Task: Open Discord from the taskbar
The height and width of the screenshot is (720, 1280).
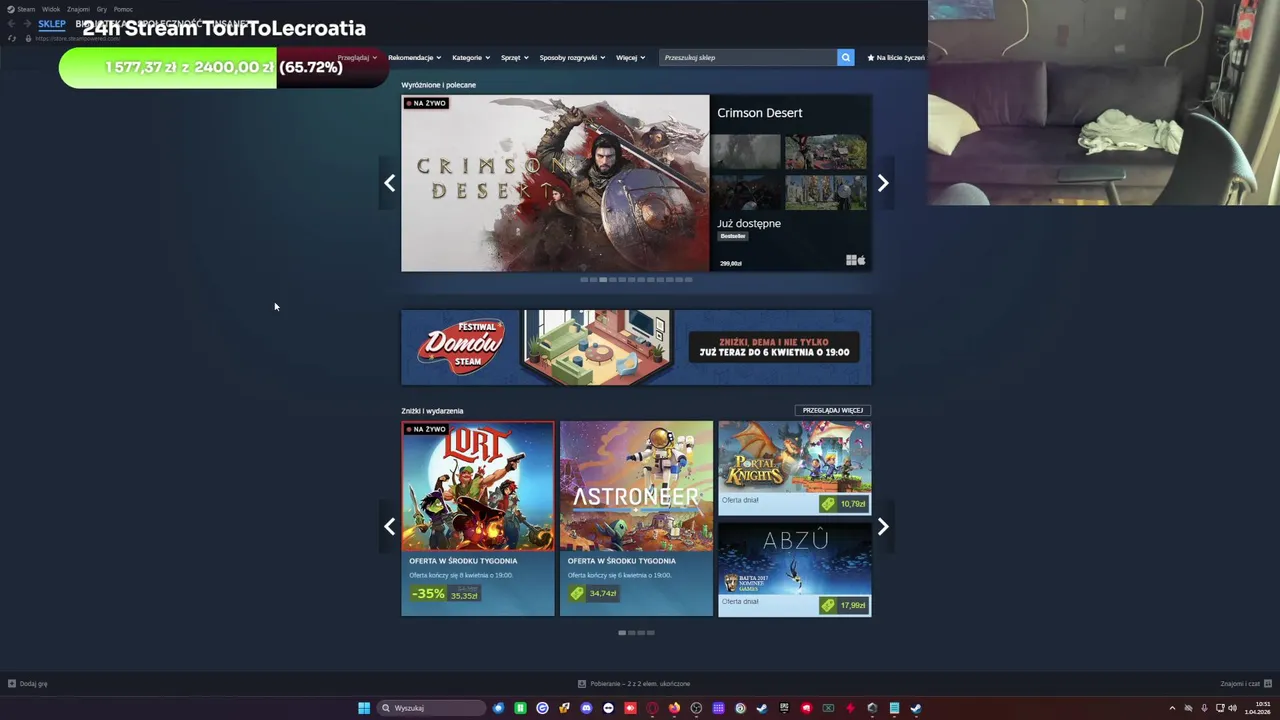Action: [586, 708]
